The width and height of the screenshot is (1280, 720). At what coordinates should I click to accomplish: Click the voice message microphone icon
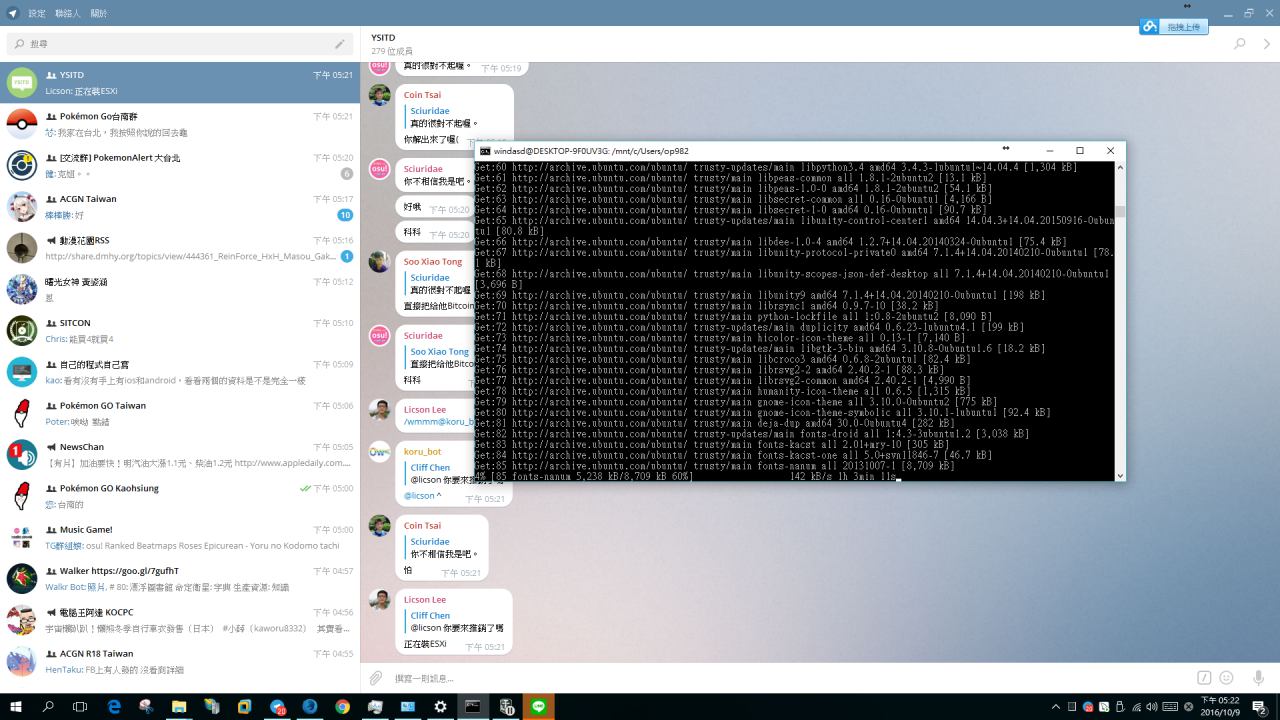(x=1258, y=678)
